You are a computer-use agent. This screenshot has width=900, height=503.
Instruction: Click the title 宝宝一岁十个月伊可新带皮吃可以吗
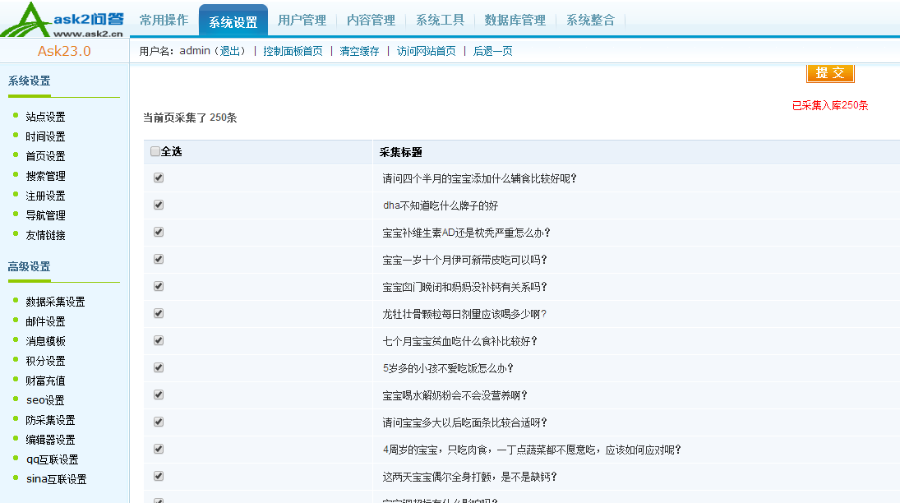point(465,260)
